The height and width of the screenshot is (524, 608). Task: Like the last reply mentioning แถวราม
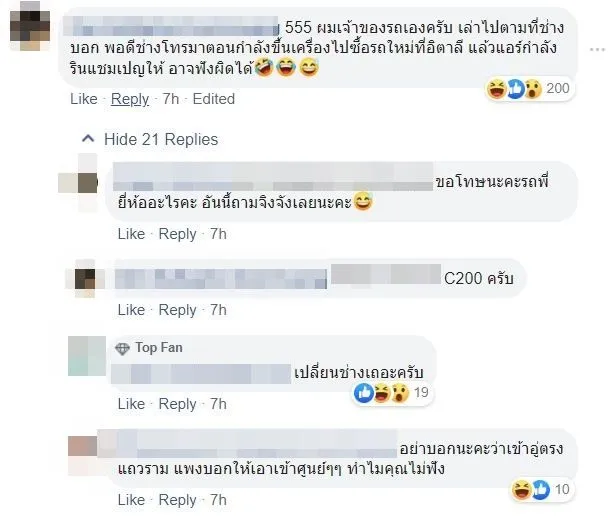point(131,500)
